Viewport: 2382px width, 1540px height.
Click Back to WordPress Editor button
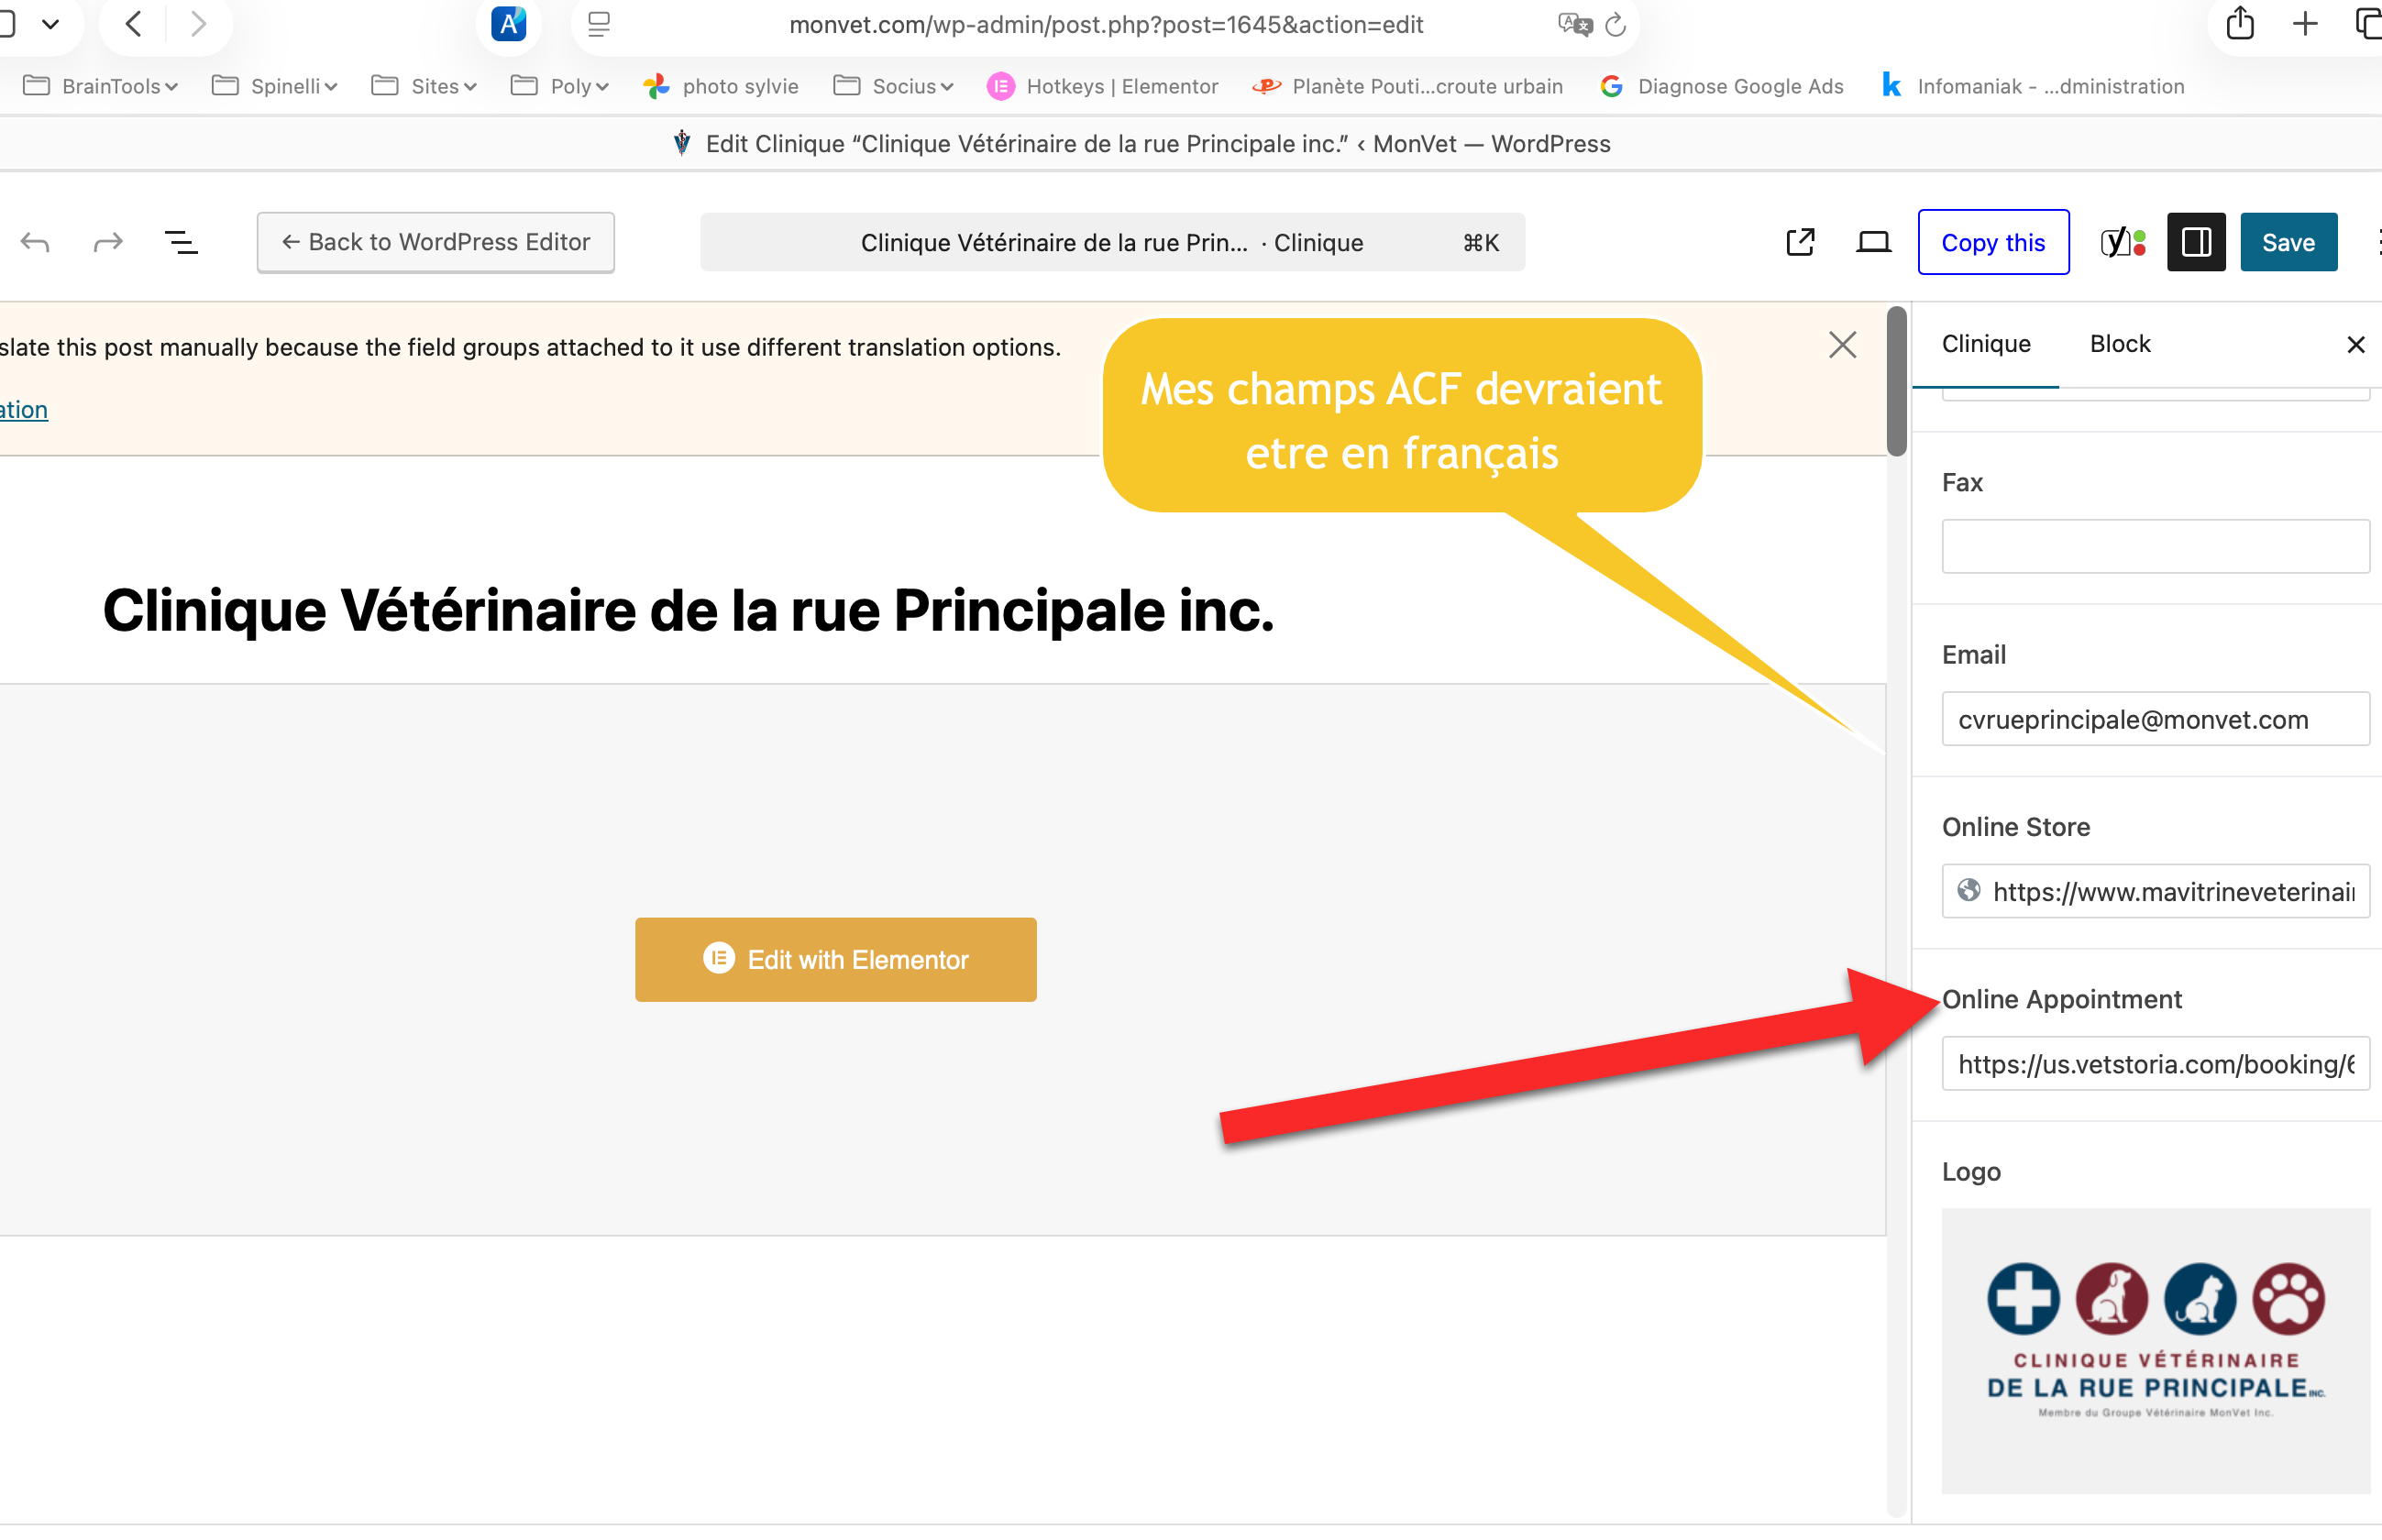point(435,242)
